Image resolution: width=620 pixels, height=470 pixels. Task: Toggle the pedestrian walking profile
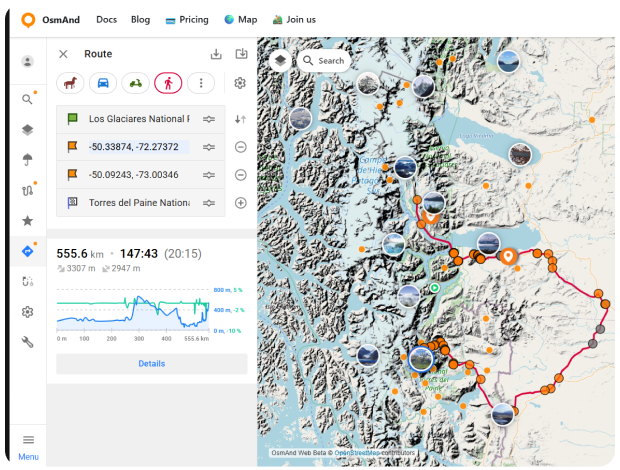click(x=168, y=84)
